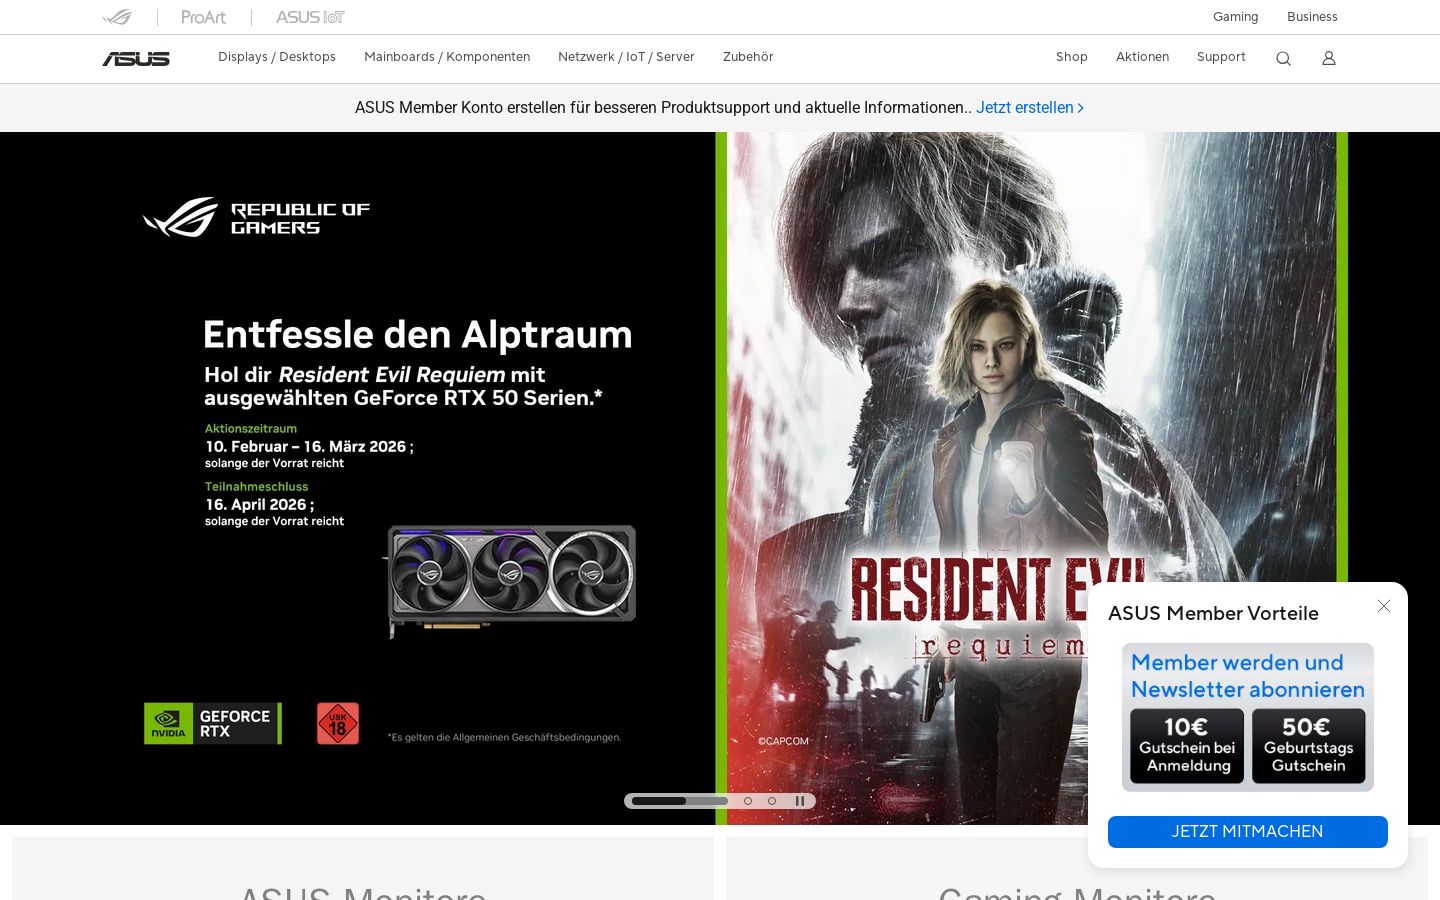Open the search magnifier icon
Image resolution: width=1440 pixels, height=900 pixels.
(1283, 58)
